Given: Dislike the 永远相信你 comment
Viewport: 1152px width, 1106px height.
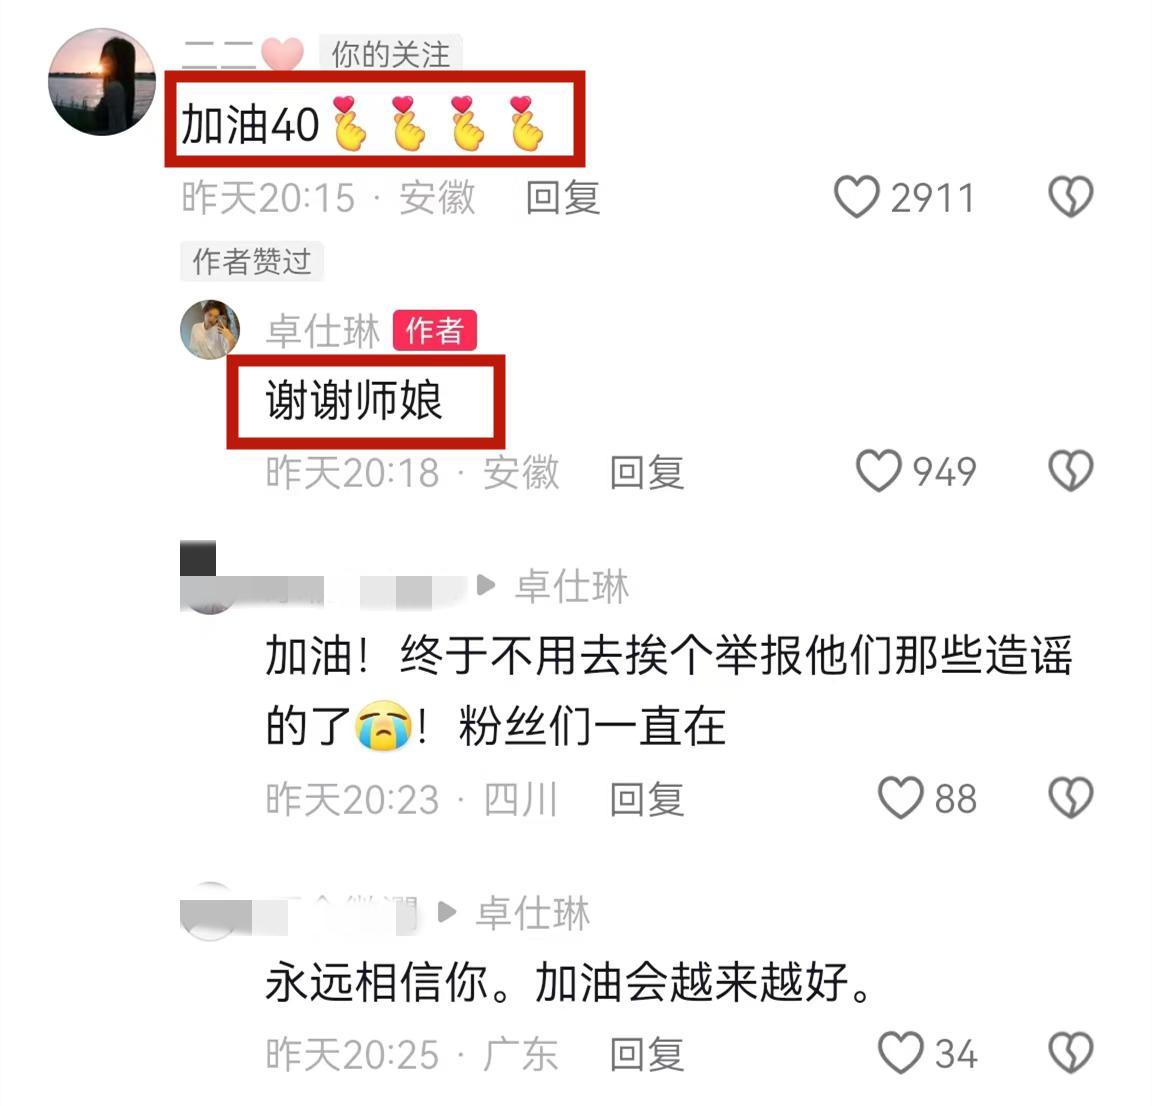Looking at the screenshot, I should click(x=1070, y=1052).
